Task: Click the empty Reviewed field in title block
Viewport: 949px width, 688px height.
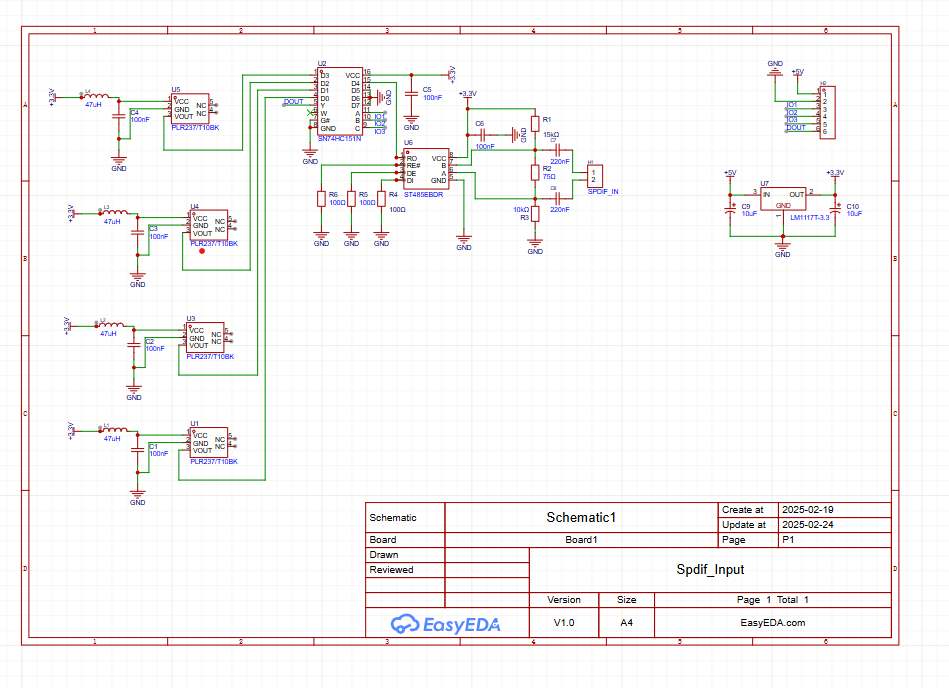Action: pyautogui.click(x=487, y=570)
